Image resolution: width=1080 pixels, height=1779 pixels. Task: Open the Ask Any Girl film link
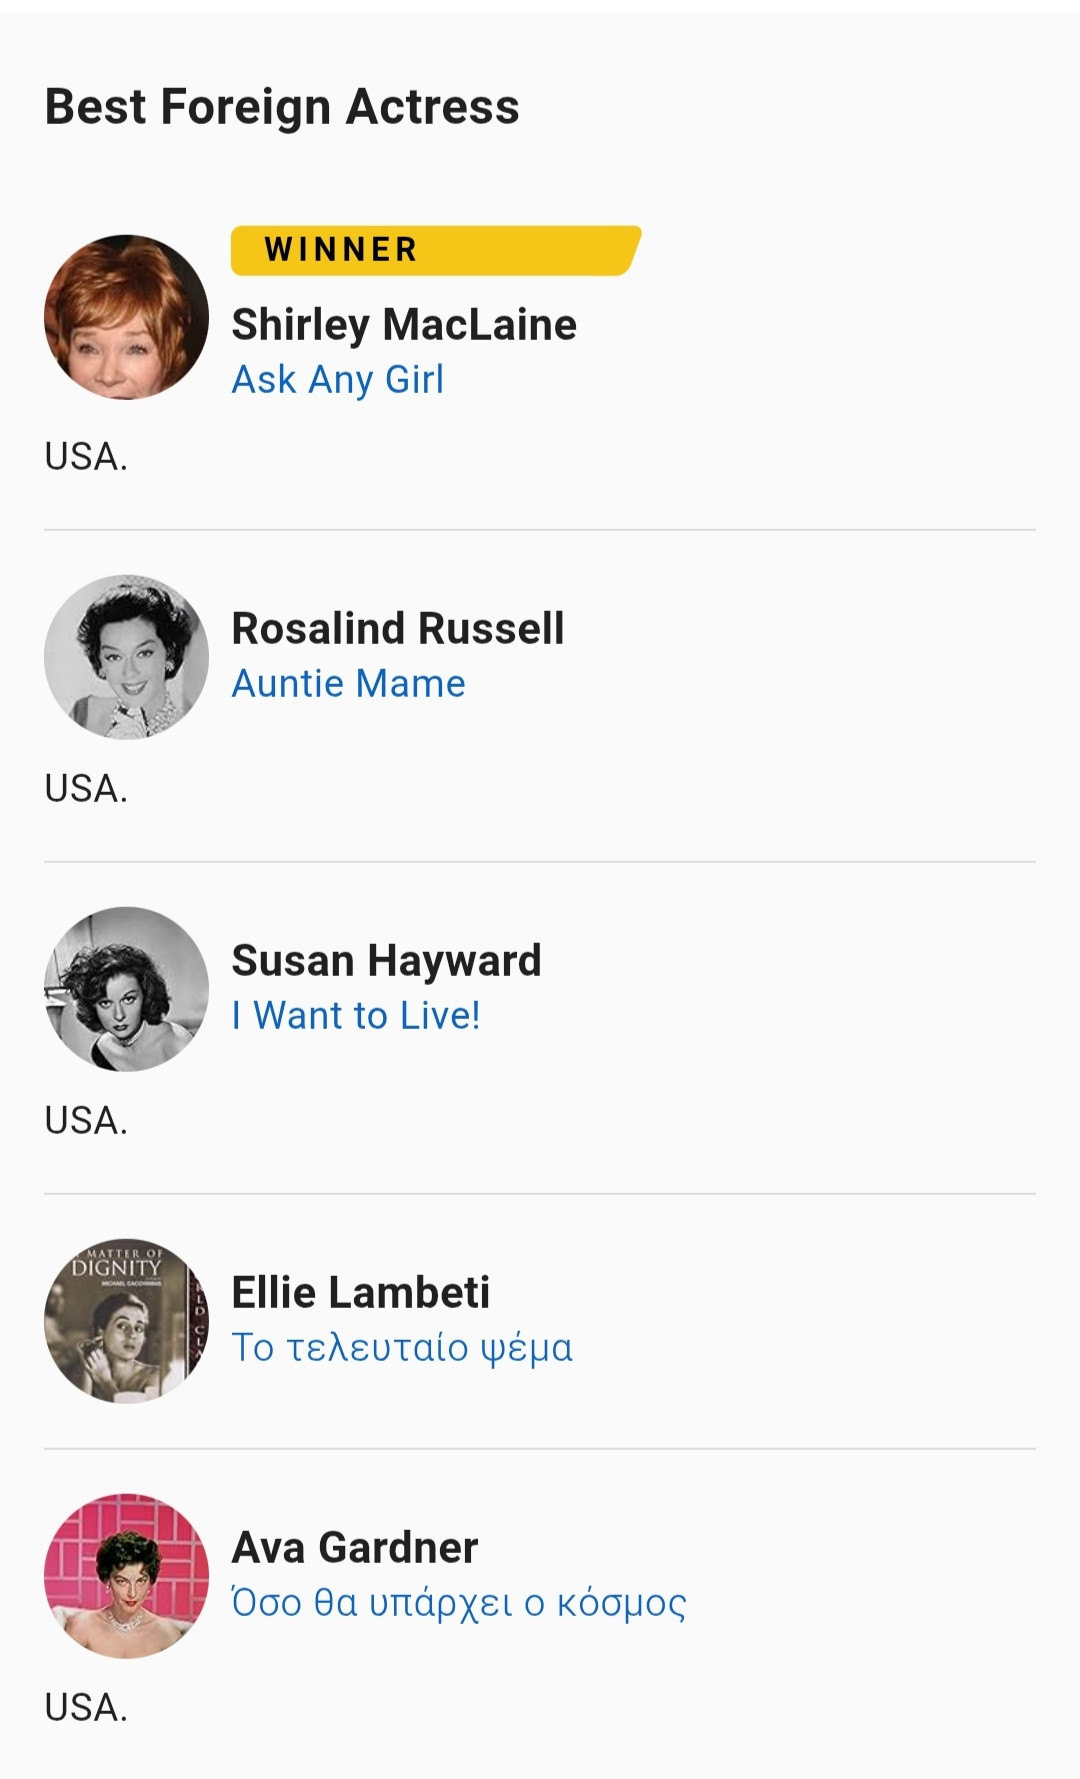338,380
